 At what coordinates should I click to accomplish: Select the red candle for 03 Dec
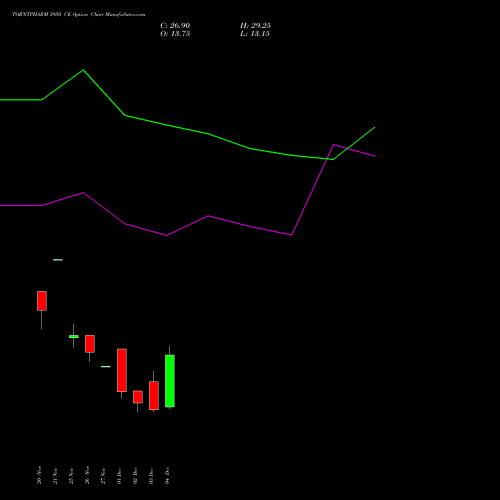(x=154, y=396)
